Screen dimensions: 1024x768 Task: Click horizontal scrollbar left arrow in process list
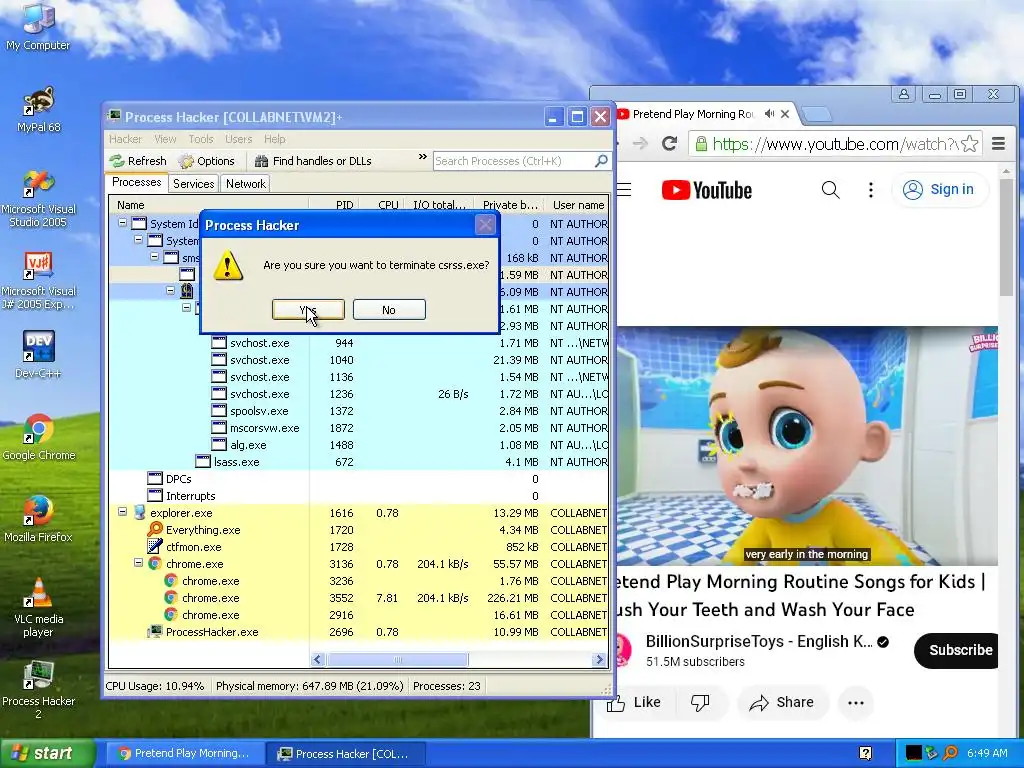tap(318, 660)
